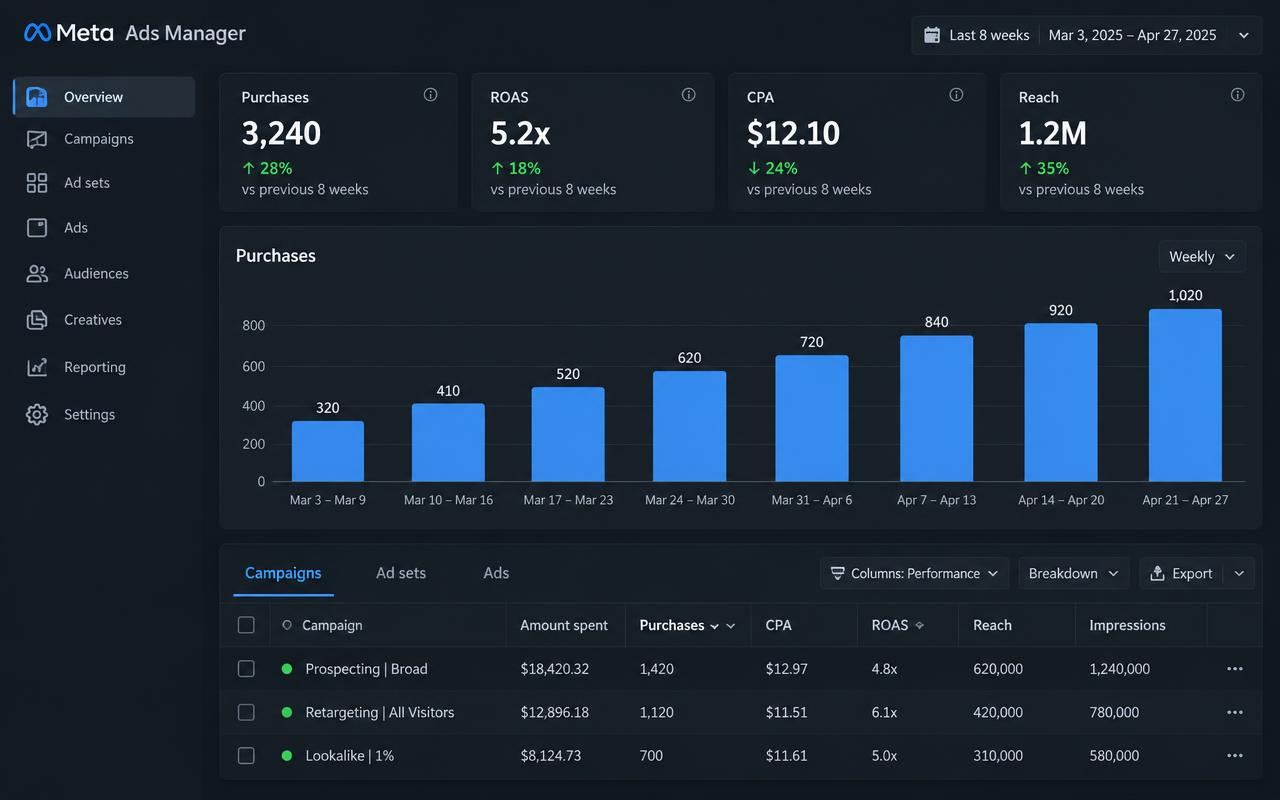Toggle the select-all campaigns checkbox
The width and height of the screenshot is (1280, 800).
(x=246, y=625)
